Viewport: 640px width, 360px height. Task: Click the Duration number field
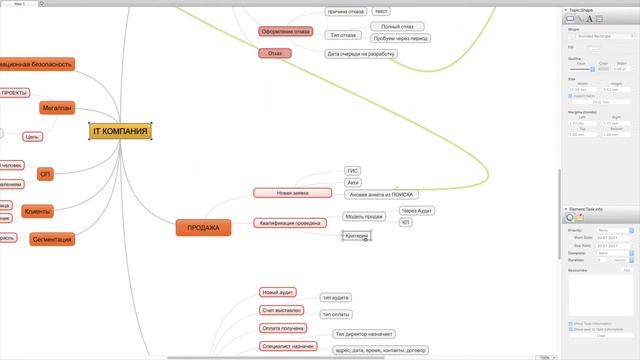602,260
